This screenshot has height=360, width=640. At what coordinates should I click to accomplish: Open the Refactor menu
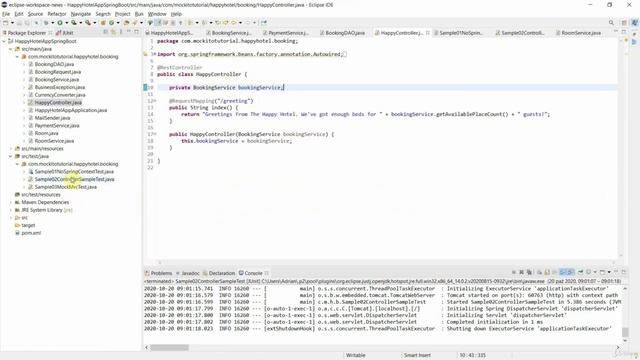pos(57,14)
